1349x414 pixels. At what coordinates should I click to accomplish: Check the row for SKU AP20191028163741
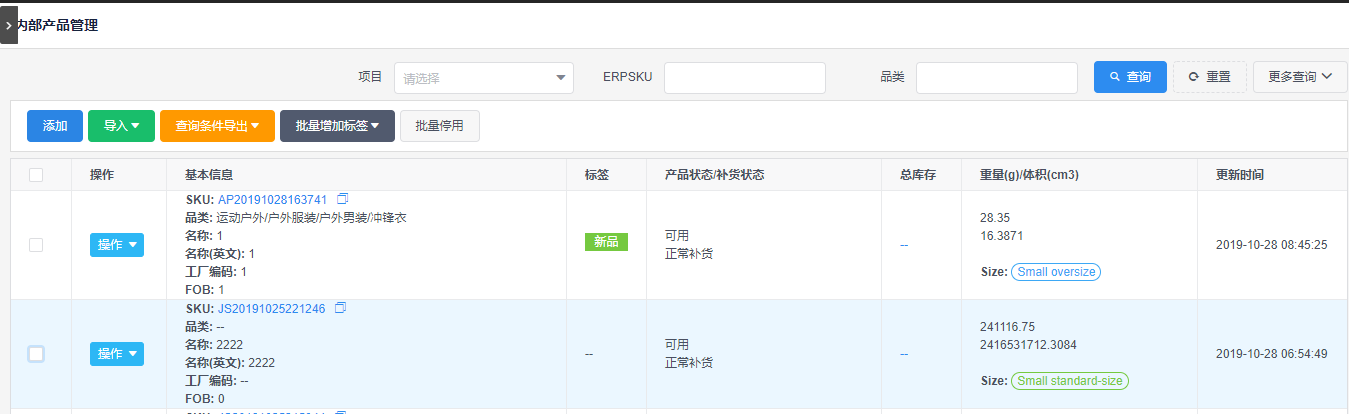pyautogui.click(x=36, y=245)
